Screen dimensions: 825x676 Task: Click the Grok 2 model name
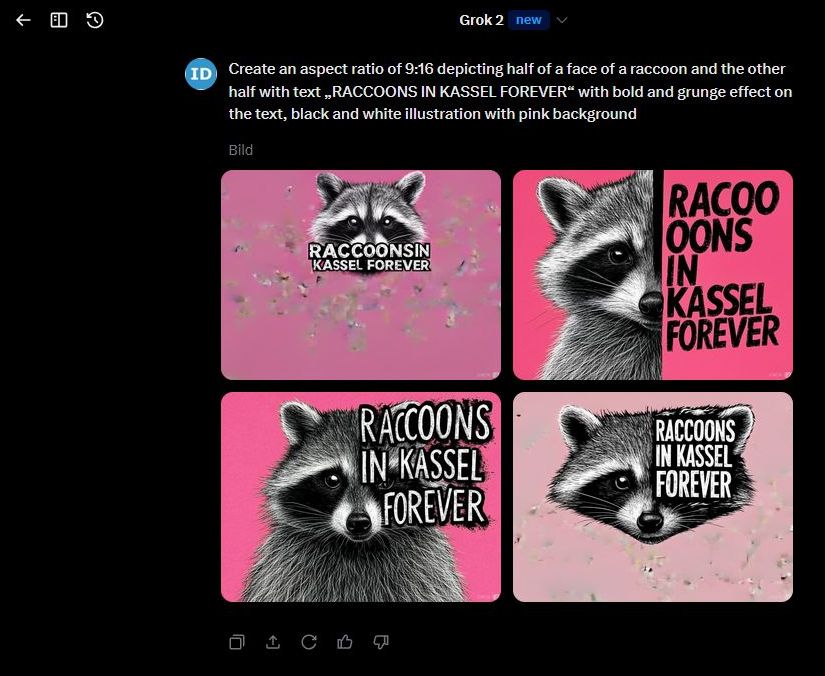pos(481,20)
